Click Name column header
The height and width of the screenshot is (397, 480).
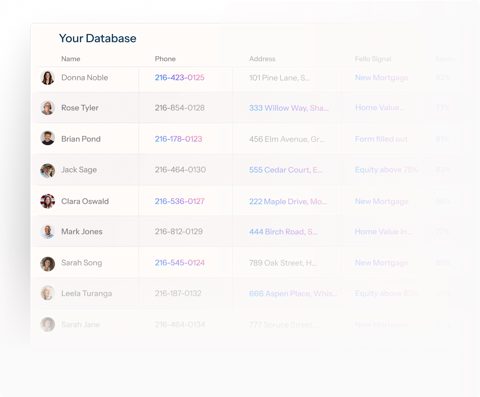click(x=71, y=59)
